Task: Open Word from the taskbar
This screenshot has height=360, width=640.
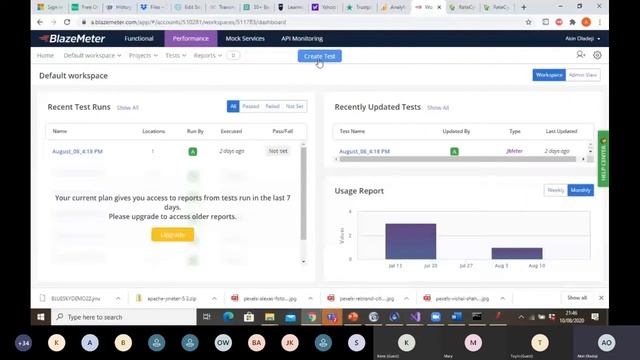Action: coord(456,317)
